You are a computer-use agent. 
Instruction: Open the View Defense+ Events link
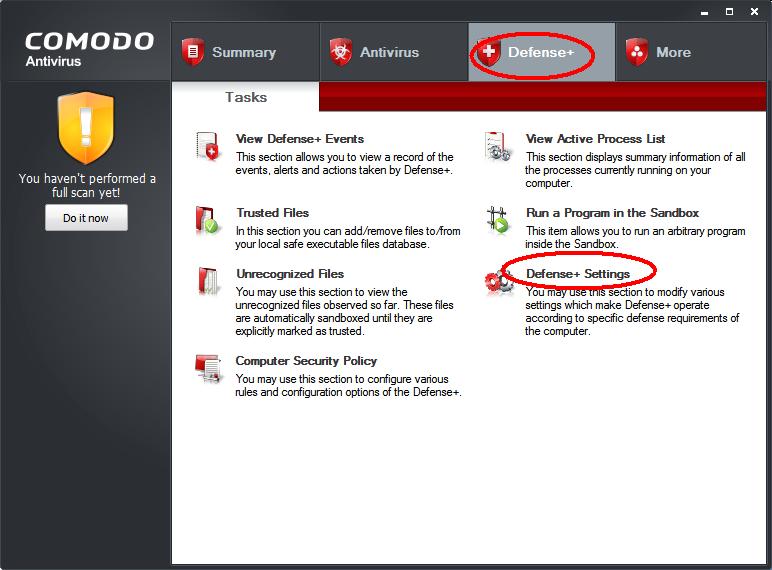click(x=299, y=139)
